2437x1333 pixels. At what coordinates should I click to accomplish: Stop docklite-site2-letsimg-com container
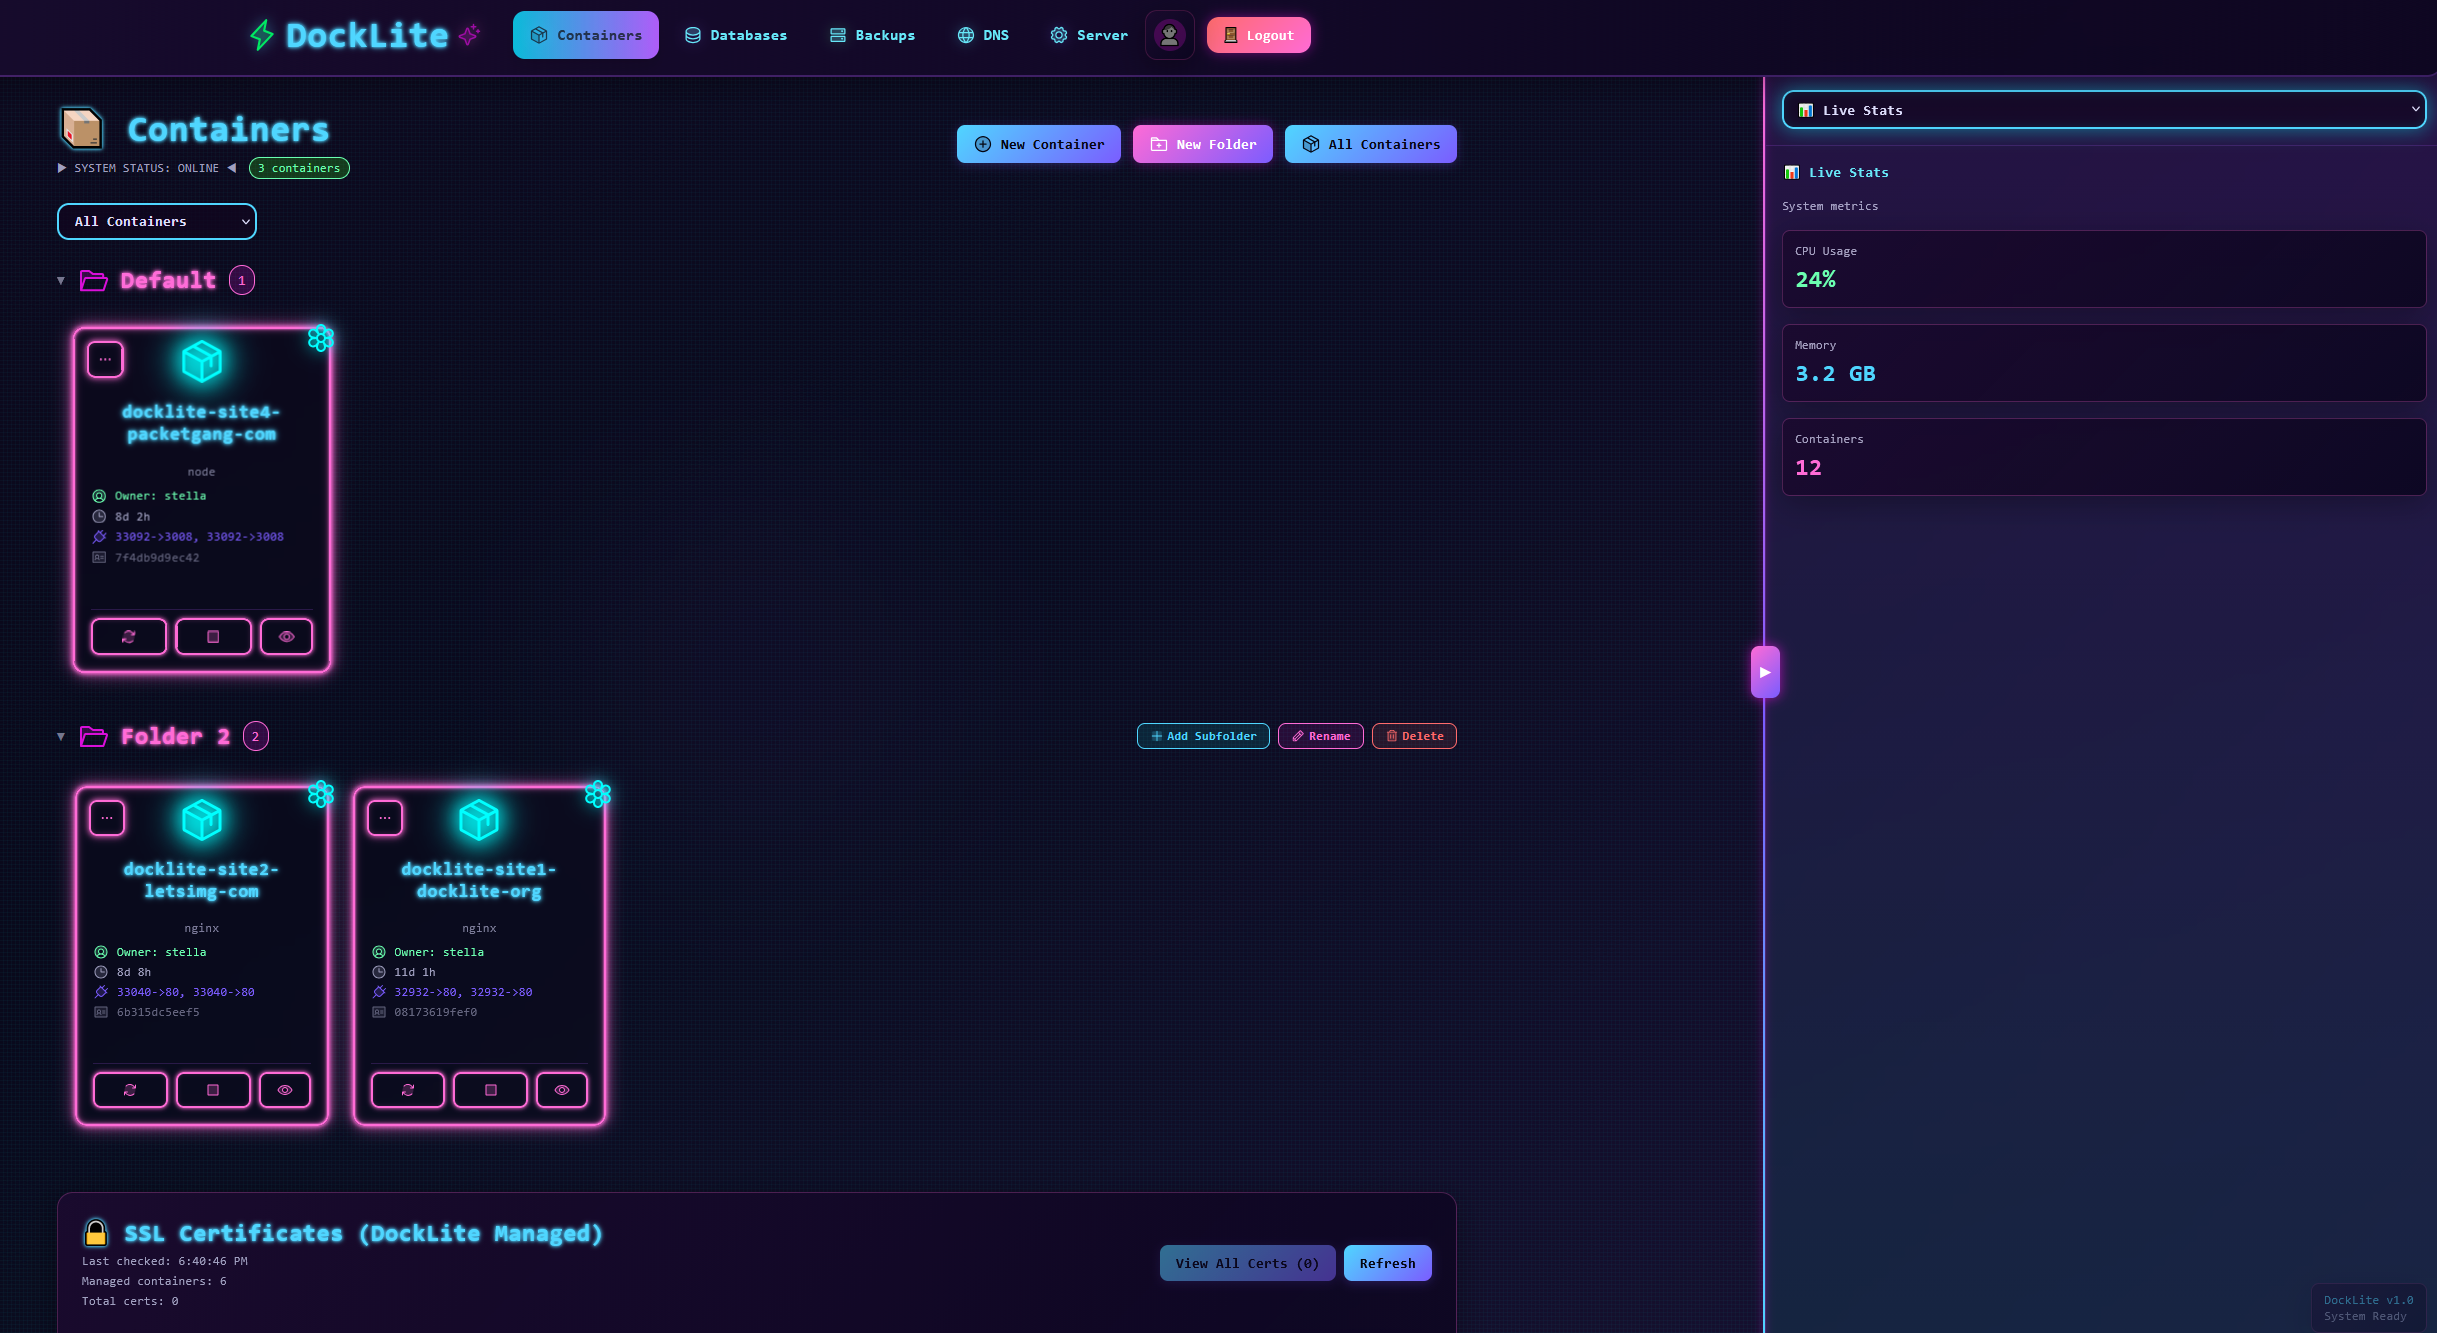(213, 1090)
